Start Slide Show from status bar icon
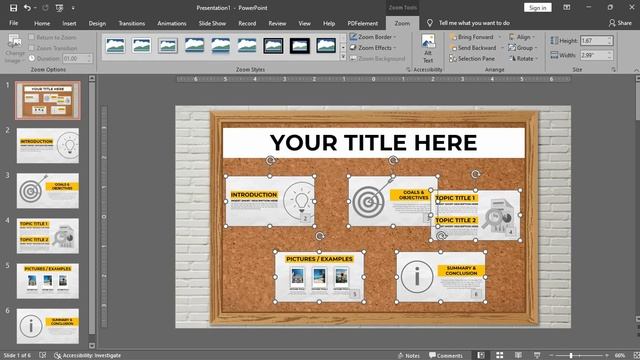Image resolution: width=640 pixels, height=360 pixels. click(537, 356)
